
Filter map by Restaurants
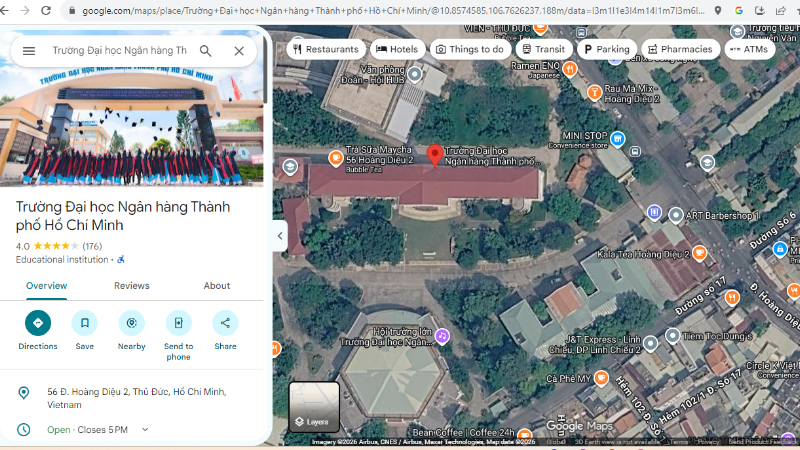(x=326, y=49)
